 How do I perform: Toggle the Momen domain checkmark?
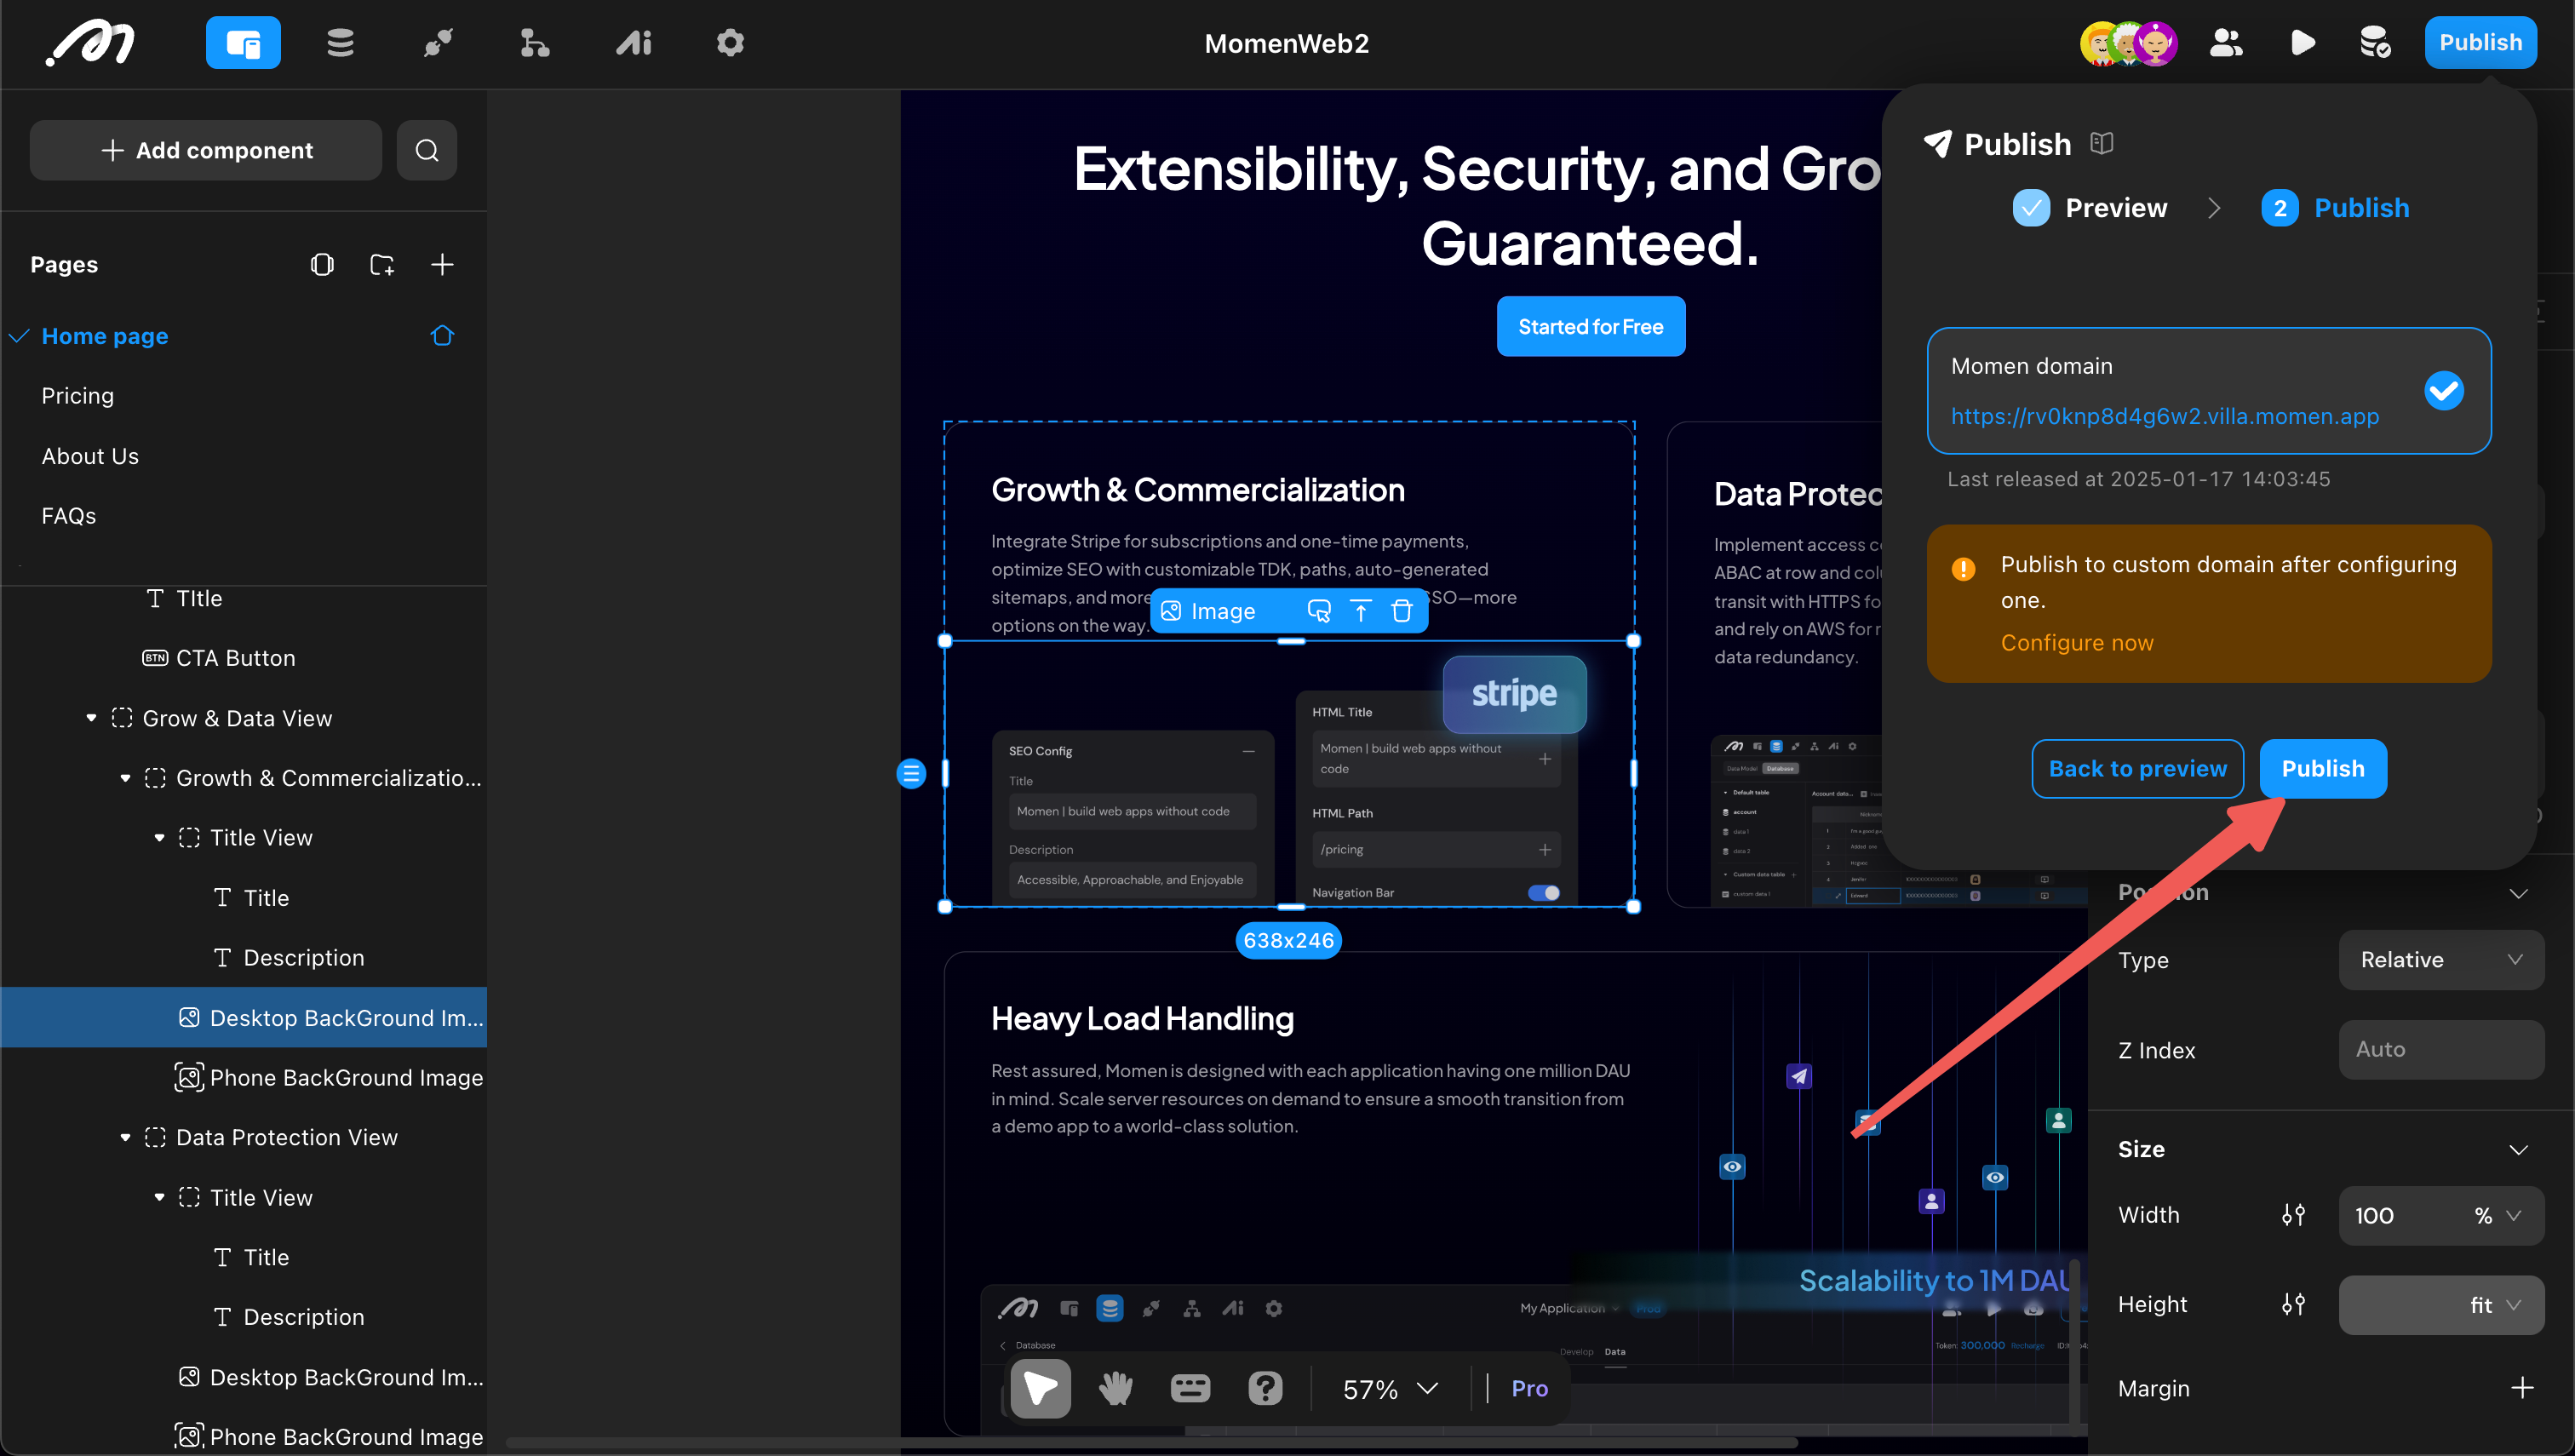tap(2443, 391)
